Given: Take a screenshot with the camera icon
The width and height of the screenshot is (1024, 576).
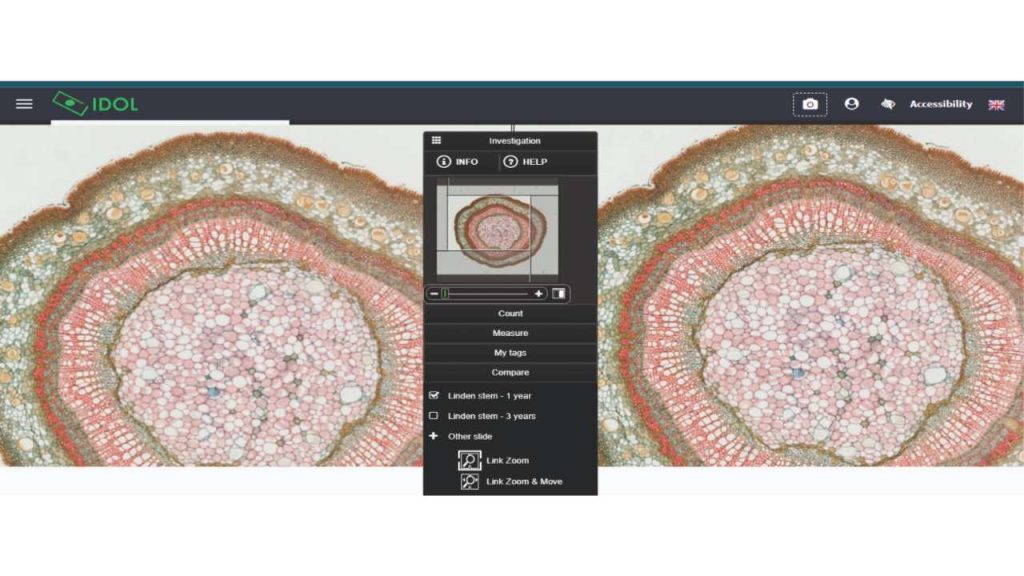Looking at the screenshot, I should click(x=810, y=104).
